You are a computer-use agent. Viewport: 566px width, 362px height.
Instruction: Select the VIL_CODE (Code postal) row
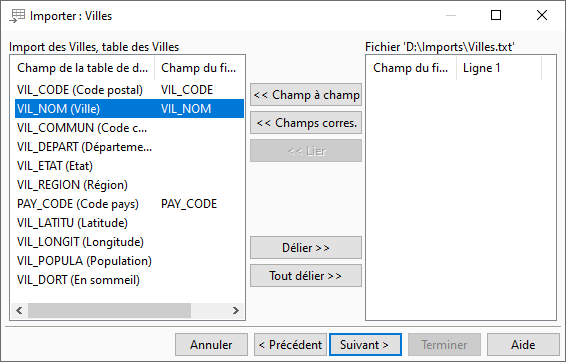click(129, 90)
